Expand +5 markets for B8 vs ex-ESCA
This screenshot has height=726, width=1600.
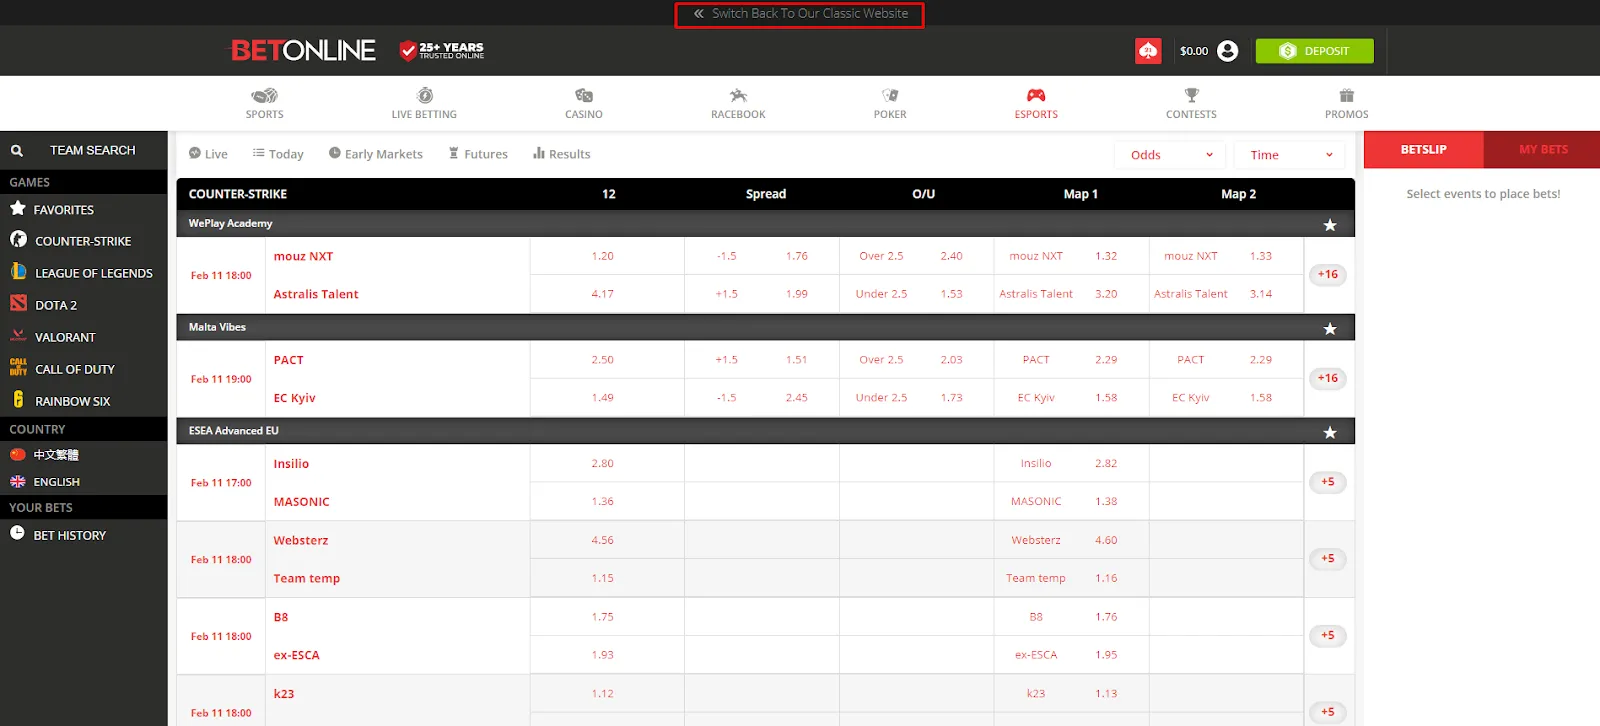(x=1327, y=635)
